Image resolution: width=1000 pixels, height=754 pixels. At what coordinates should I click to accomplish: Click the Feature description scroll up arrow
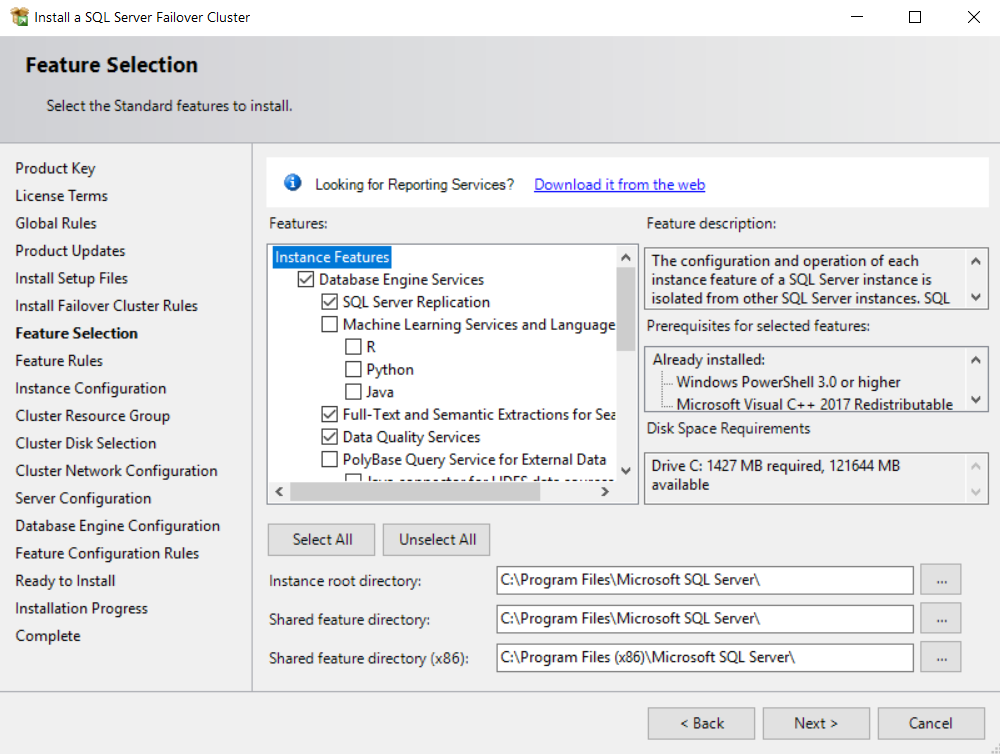coord(976,261)
